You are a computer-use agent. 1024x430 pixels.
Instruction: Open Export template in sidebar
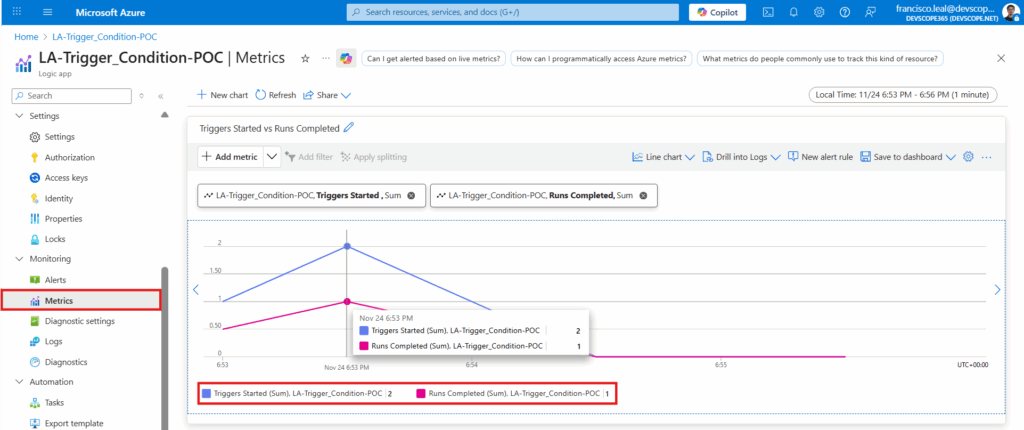[x=74, y=423]
